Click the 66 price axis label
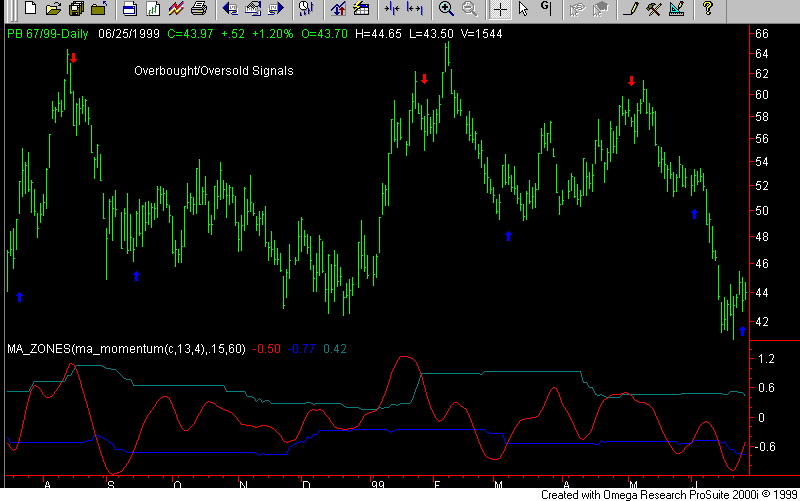Viewport: 800px width, 501px height. (x=761, y=34)
